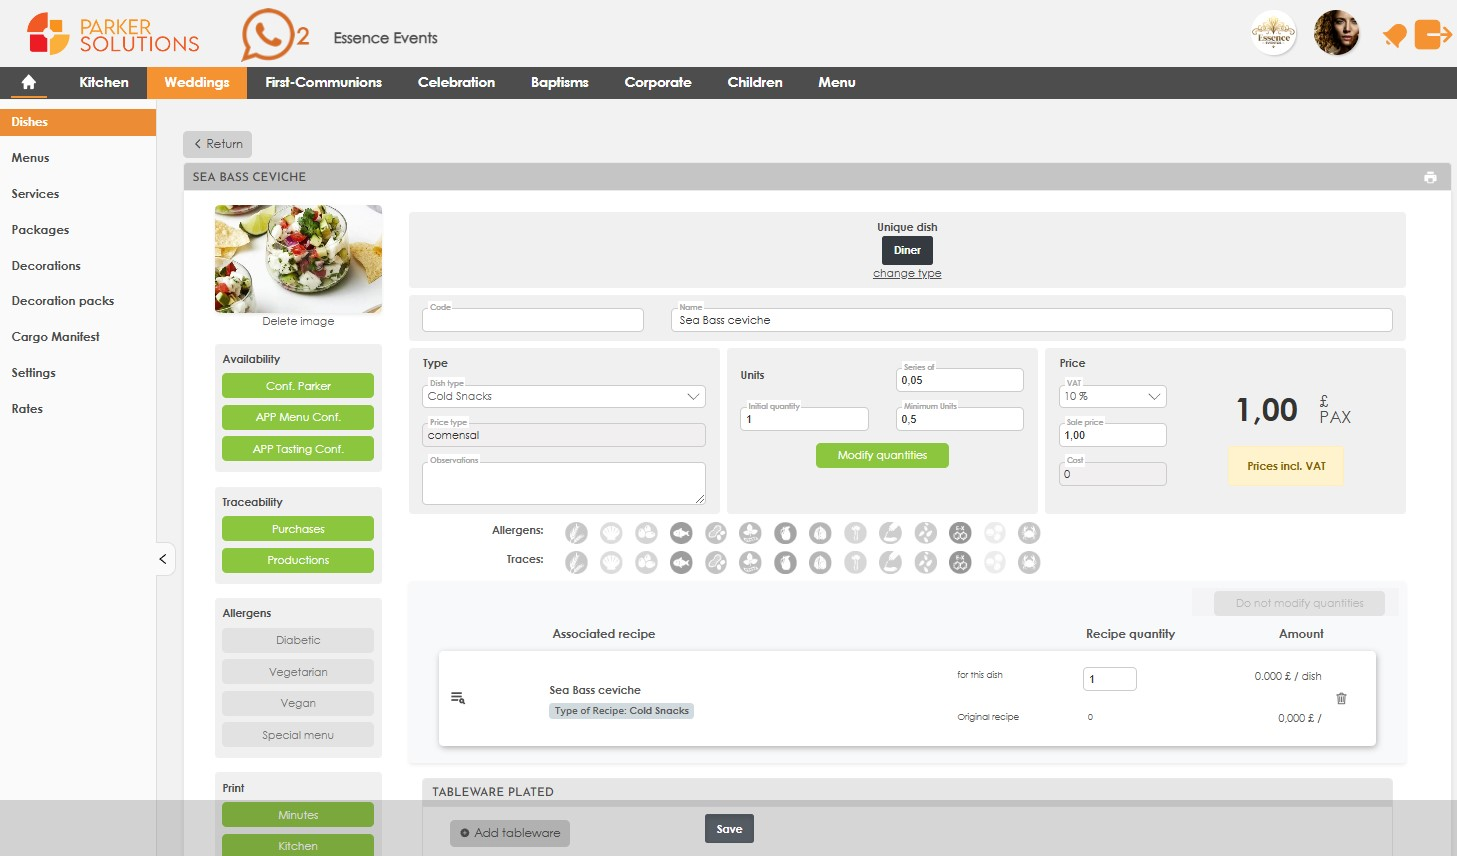The width and height of the screenshot is (1457, 856).
Task: Select the fish allergen icon
Action: pyautogui.click(x=681, y=532)
